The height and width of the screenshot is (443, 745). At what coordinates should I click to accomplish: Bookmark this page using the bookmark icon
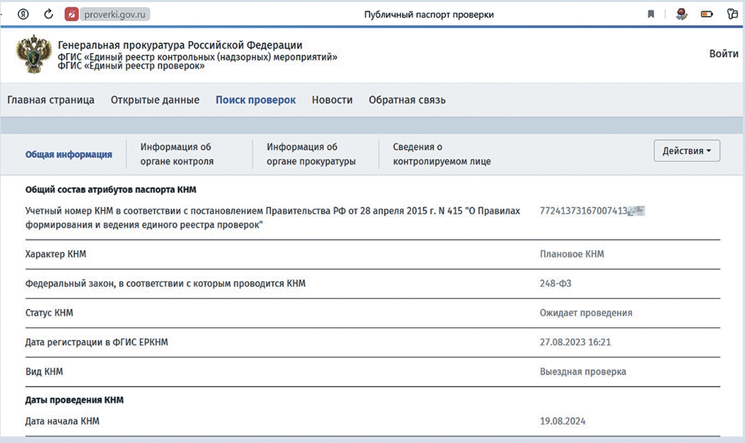(x=651, y=15)
